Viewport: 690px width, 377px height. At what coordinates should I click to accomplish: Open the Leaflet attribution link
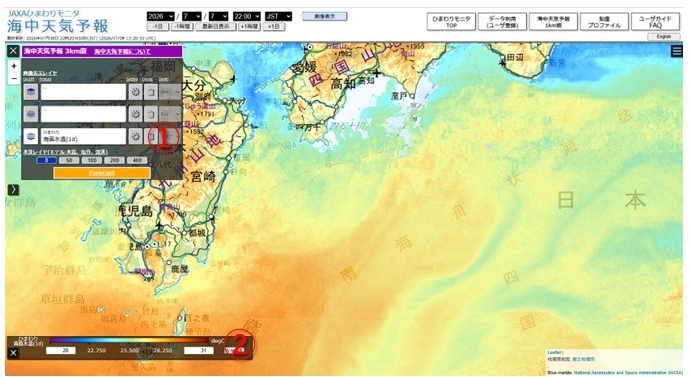point(554,353)
